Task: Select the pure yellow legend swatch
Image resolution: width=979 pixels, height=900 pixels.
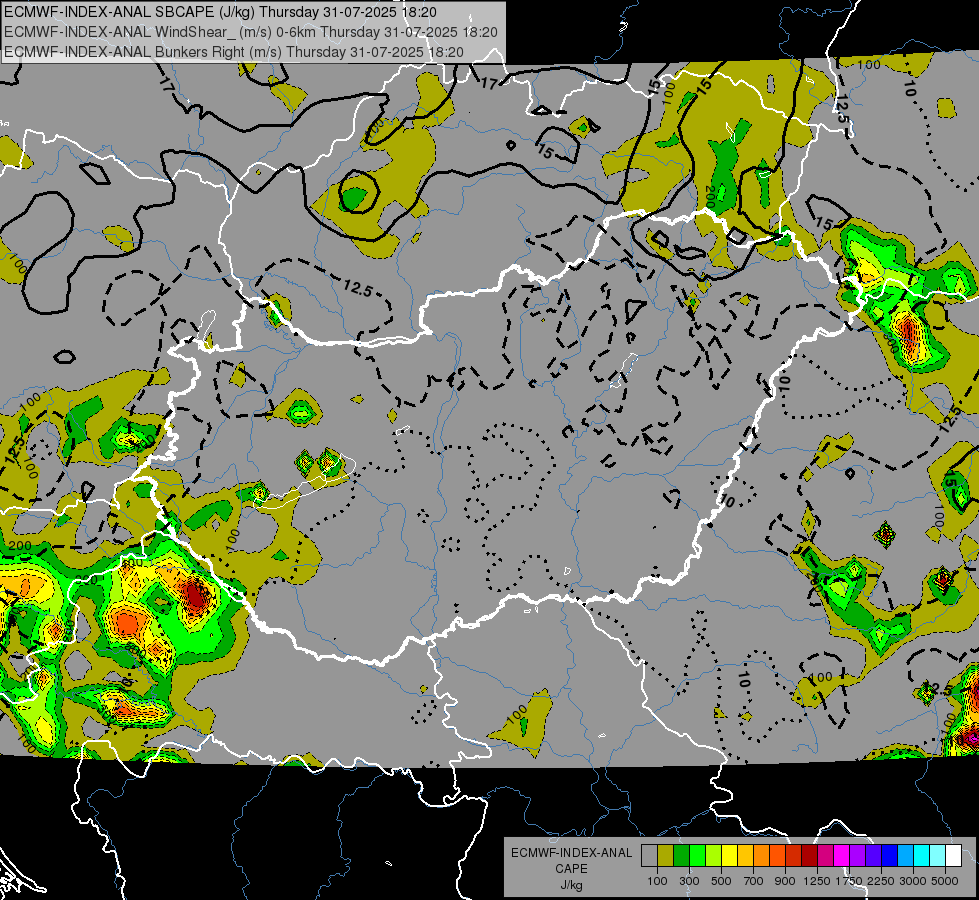Action: tap(729, 856)
